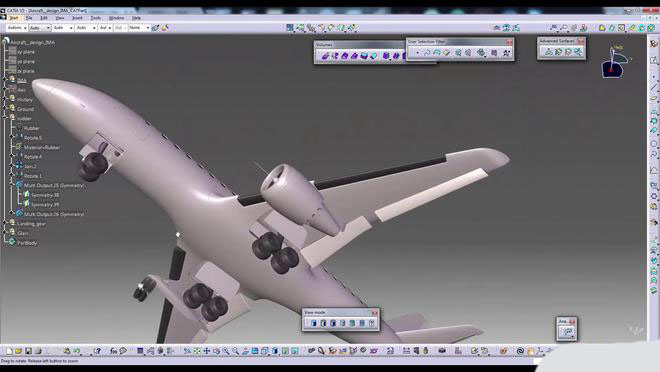Click the Zoom In magnifier icon
This screenshot has height=372, width=660.
[226, 351]
